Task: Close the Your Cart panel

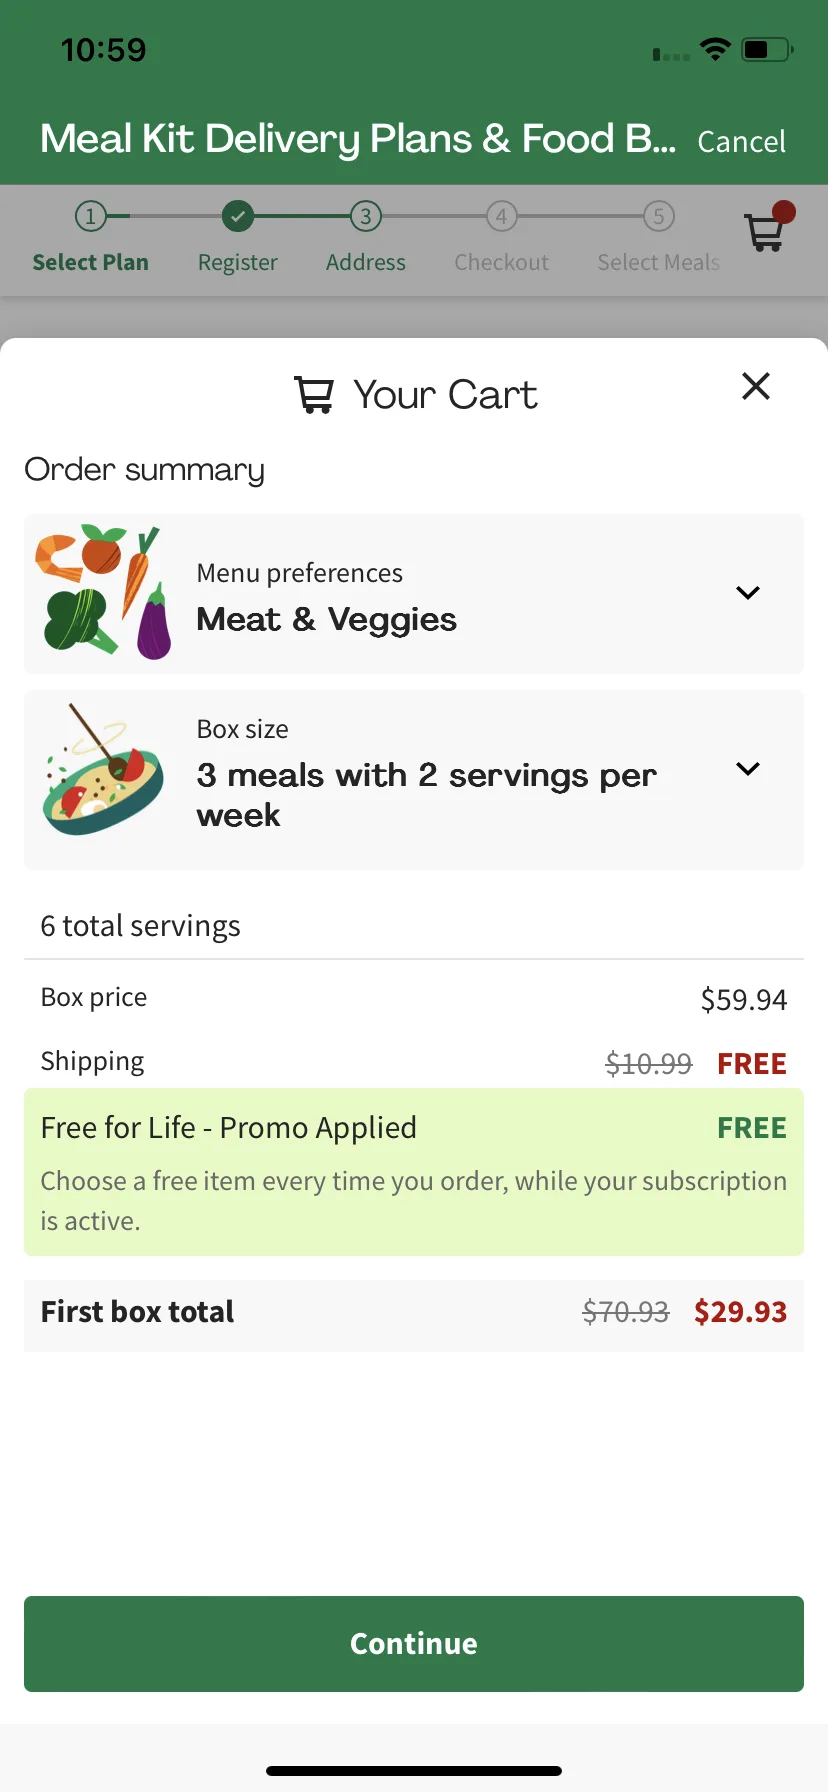Action: (756, 386)
